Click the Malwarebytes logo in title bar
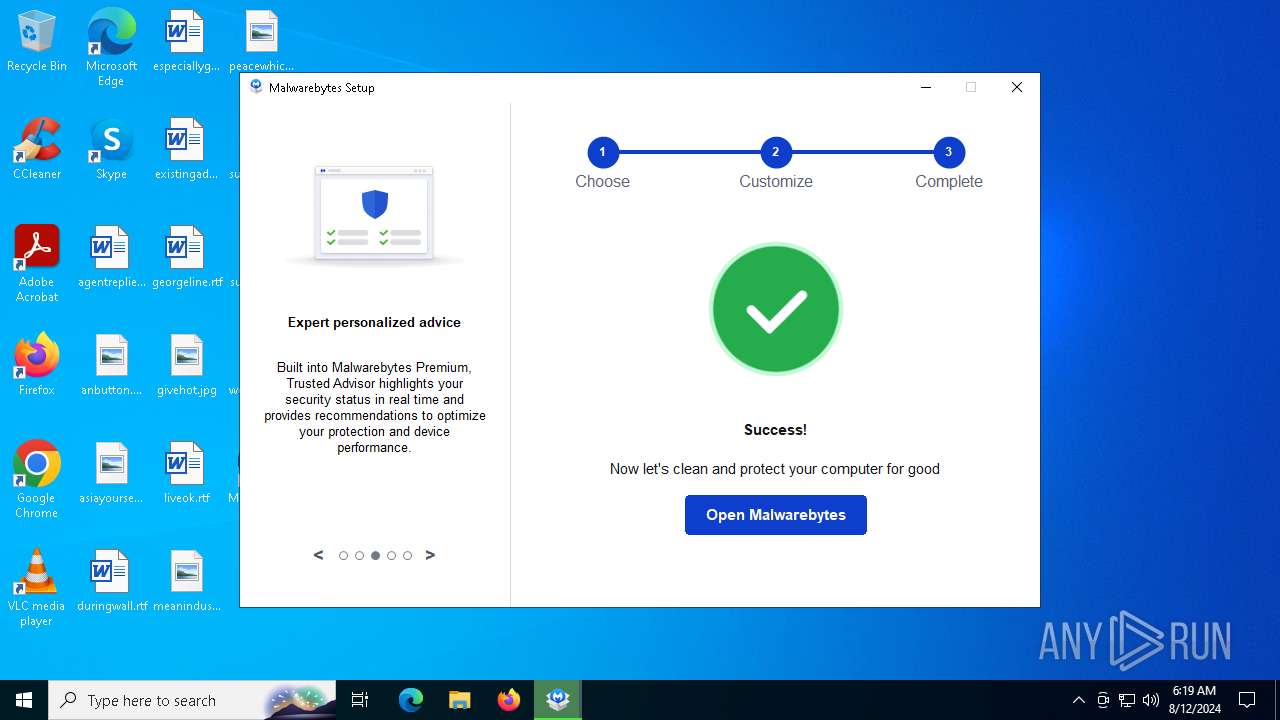This screenshot has height=720, width=1280. 256,87
